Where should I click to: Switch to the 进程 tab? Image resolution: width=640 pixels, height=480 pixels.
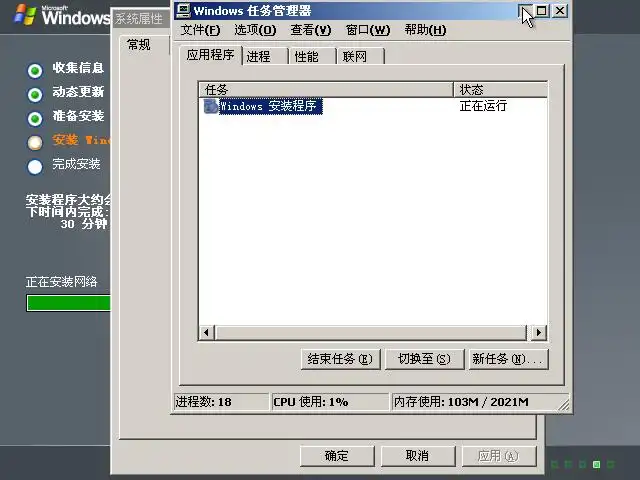point(265,56)
